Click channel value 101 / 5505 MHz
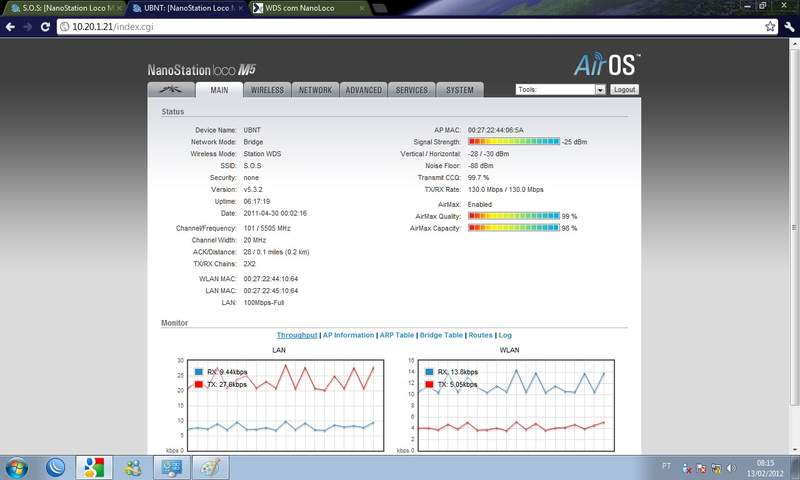 click(267, 228)
